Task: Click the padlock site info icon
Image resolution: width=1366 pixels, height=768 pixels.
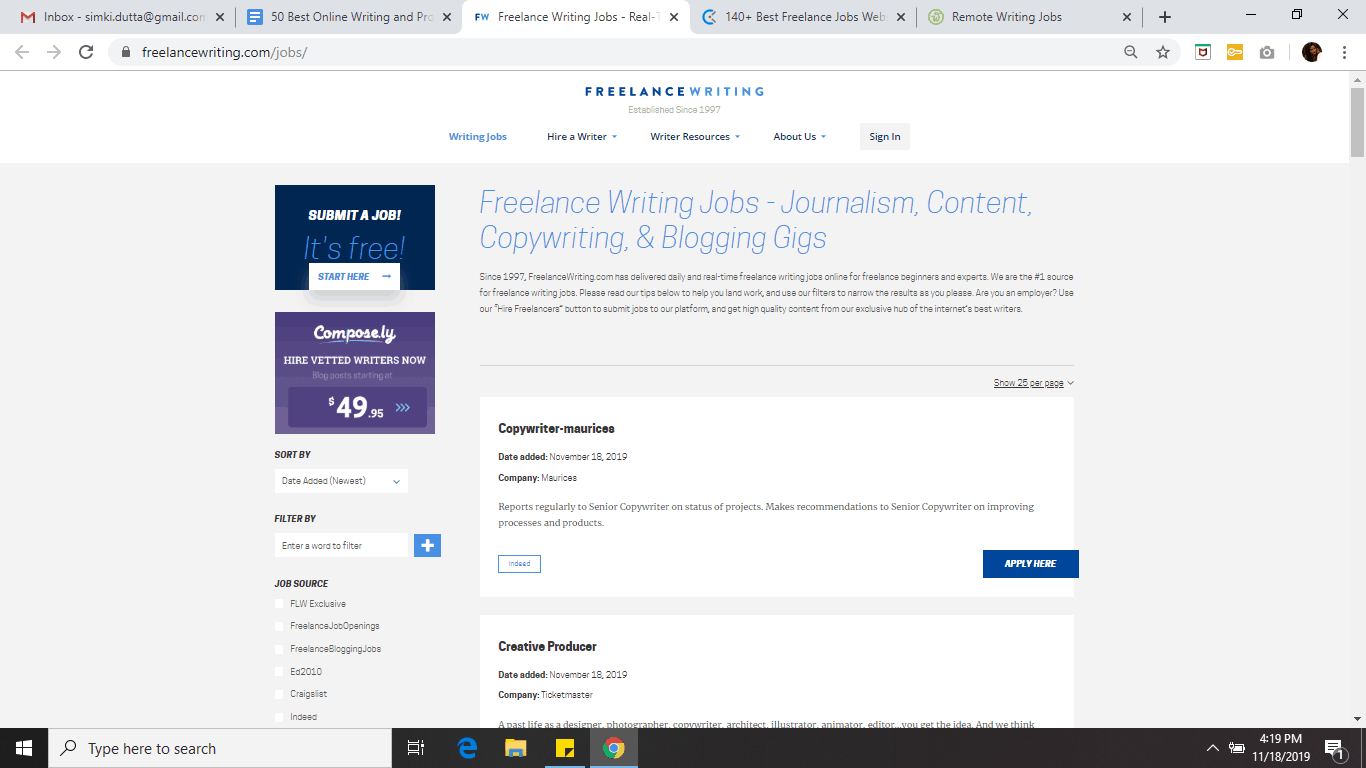Action: [126, 52]
